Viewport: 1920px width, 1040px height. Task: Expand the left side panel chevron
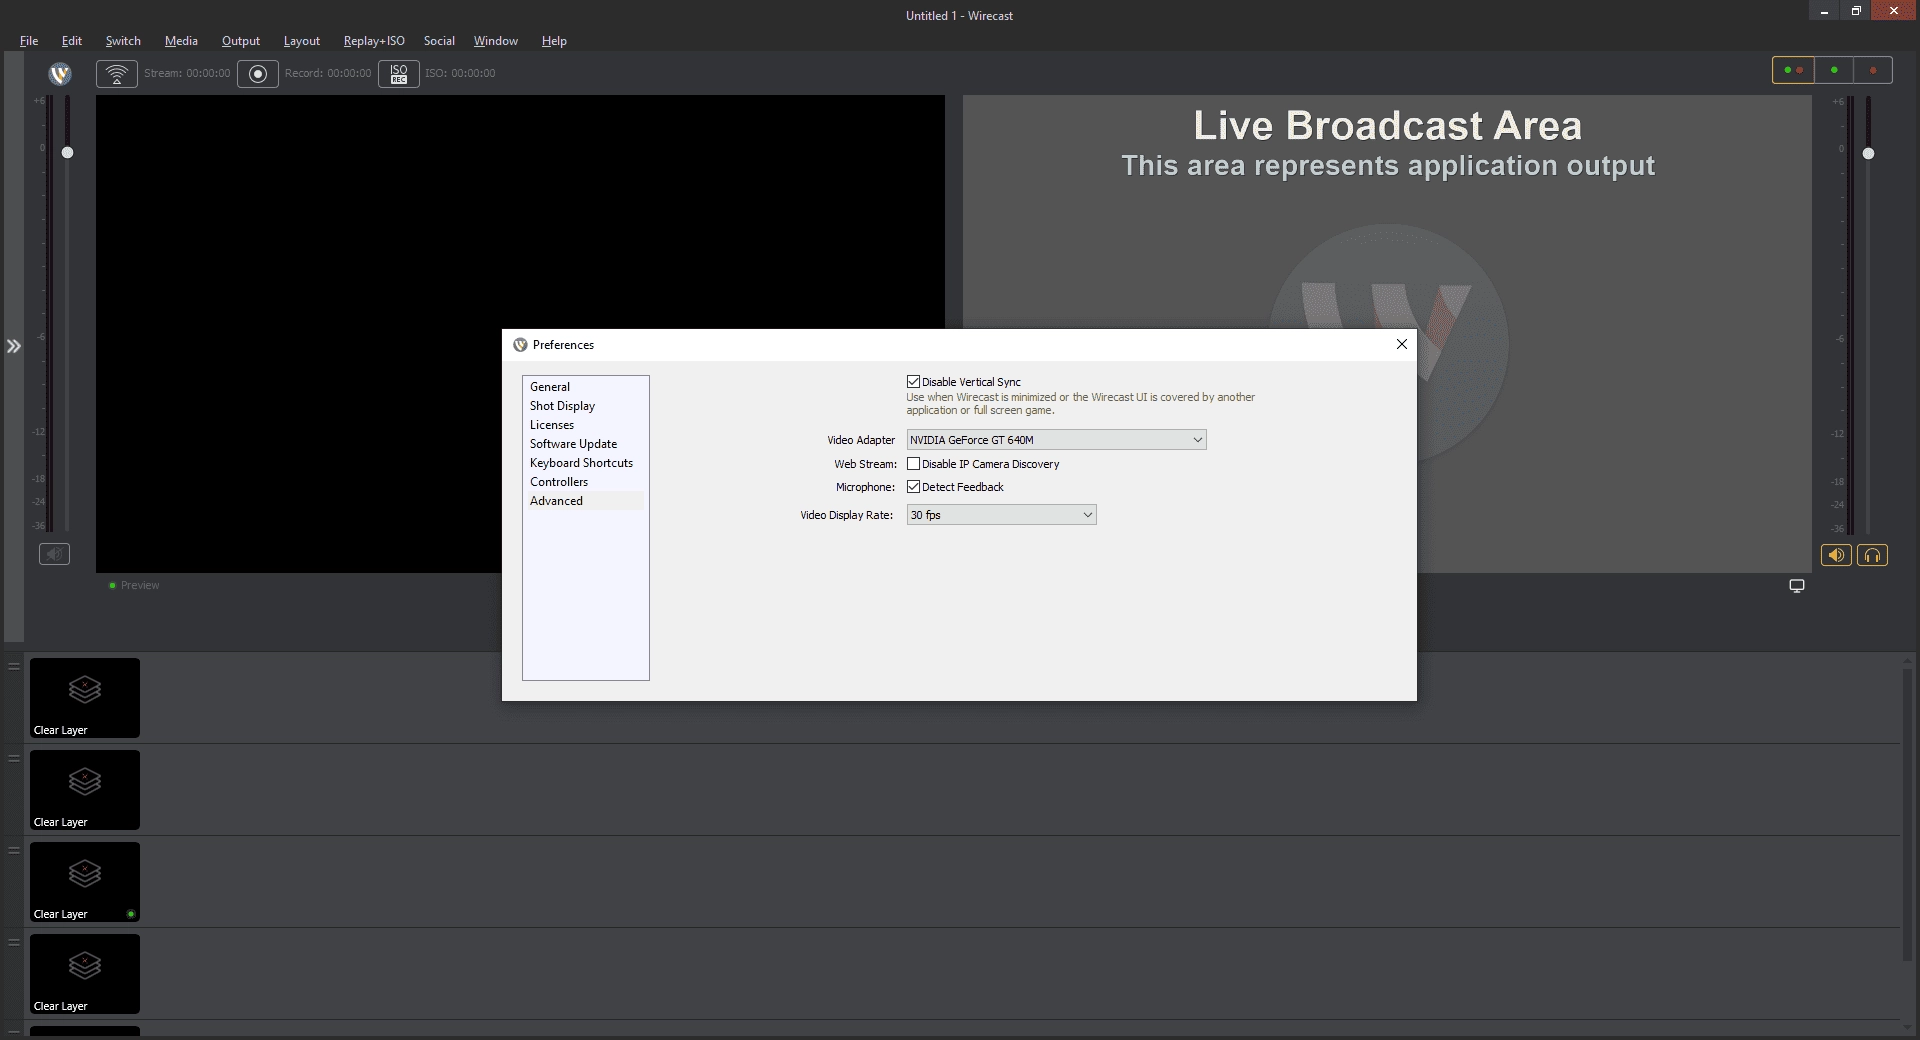(14, 347)
